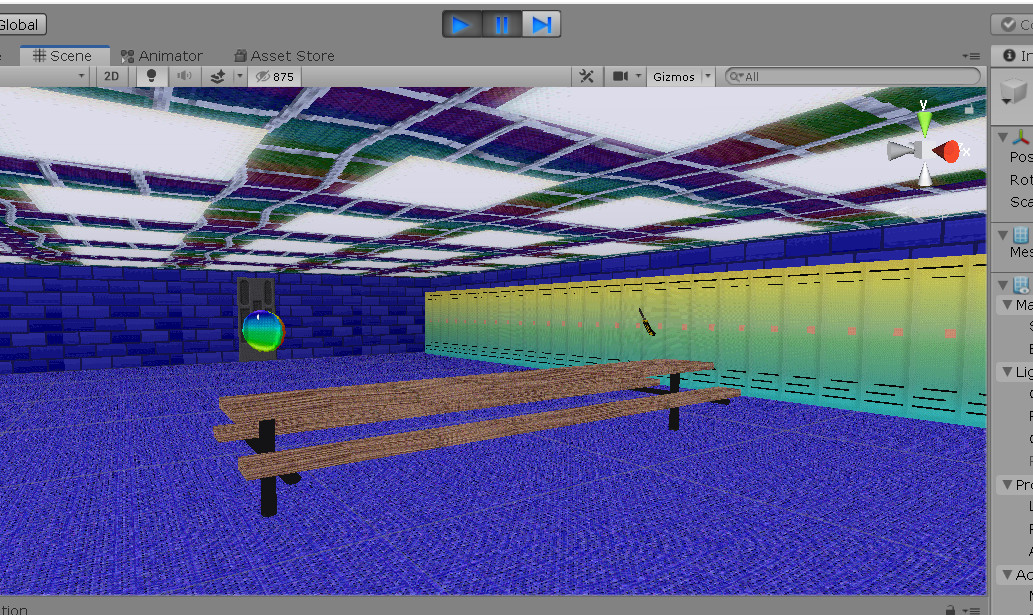Click the Global handle rotation button
Viewport: 1033px width, 615px height.
[x=20, y=25]
